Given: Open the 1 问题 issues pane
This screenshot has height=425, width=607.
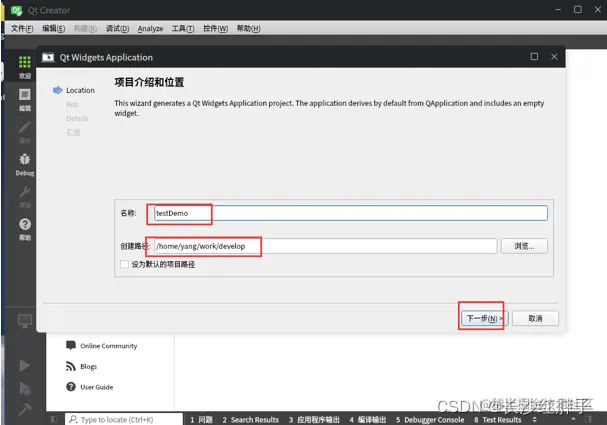Looking at the screenshot, I should (x=201, y=420).
